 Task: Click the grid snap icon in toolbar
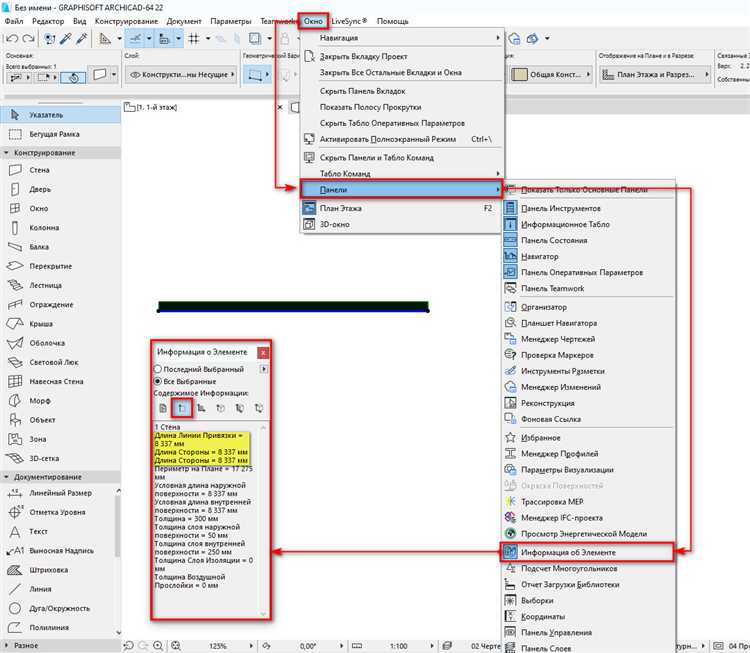click(x=194, y=38)
